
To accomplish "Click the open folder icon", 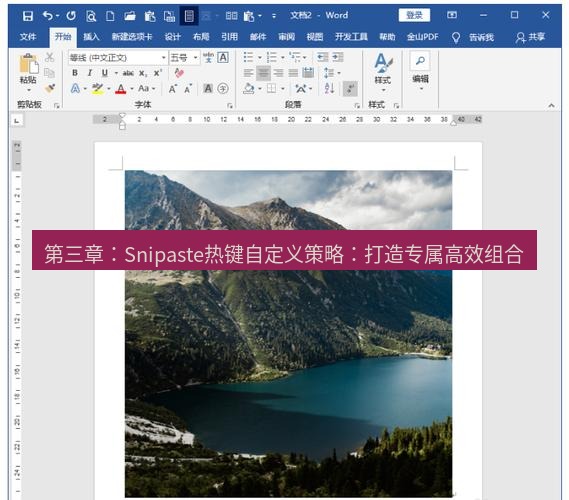I will (x=130, y=16).
